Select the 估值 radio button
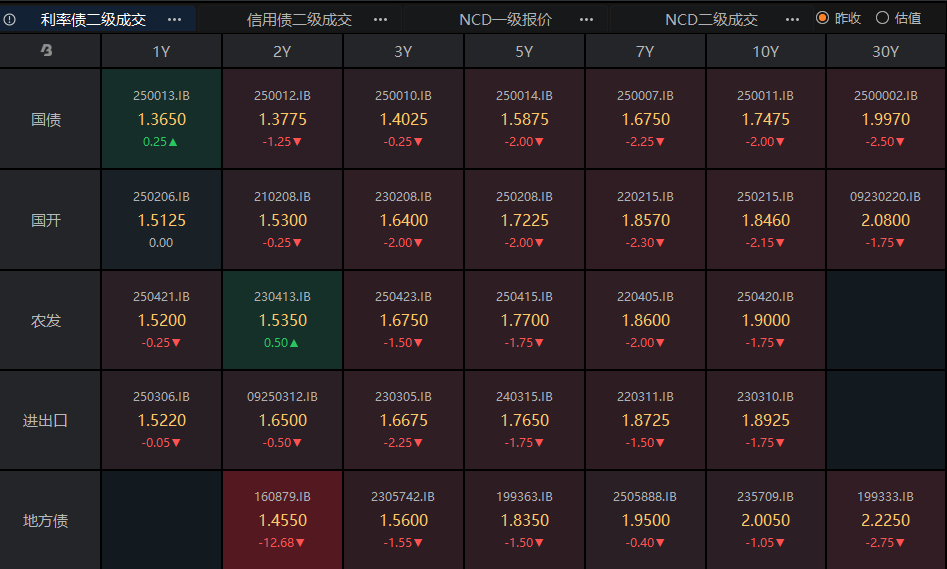Image resolution: width=947 pixels, height=569 pixels. click(x=882, y=18)
